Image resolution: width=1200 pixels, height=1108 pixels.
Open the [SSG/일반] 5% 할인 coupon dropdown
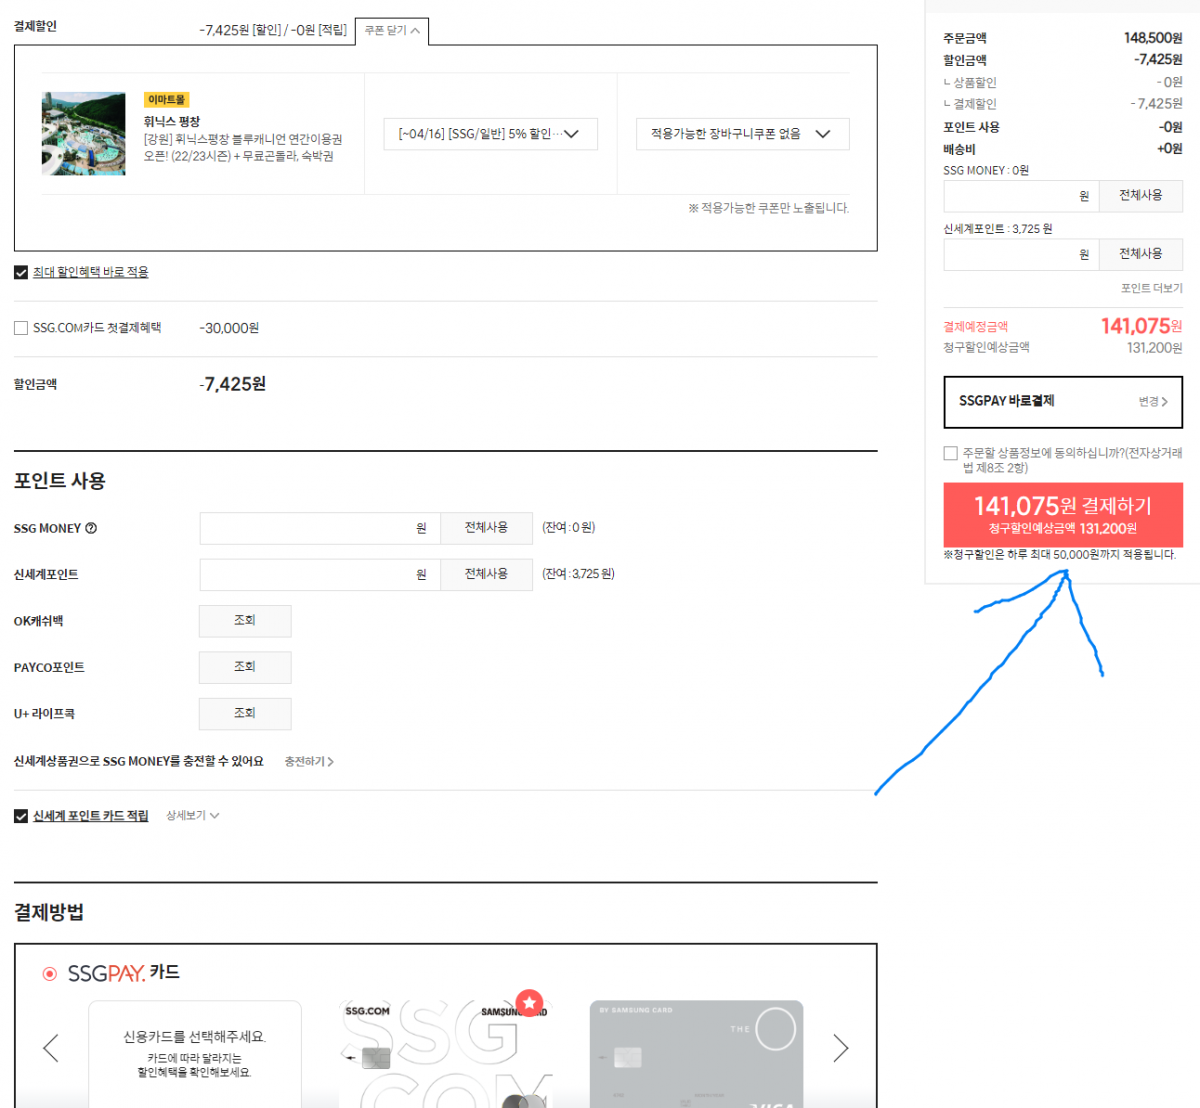tap(490, 134)
